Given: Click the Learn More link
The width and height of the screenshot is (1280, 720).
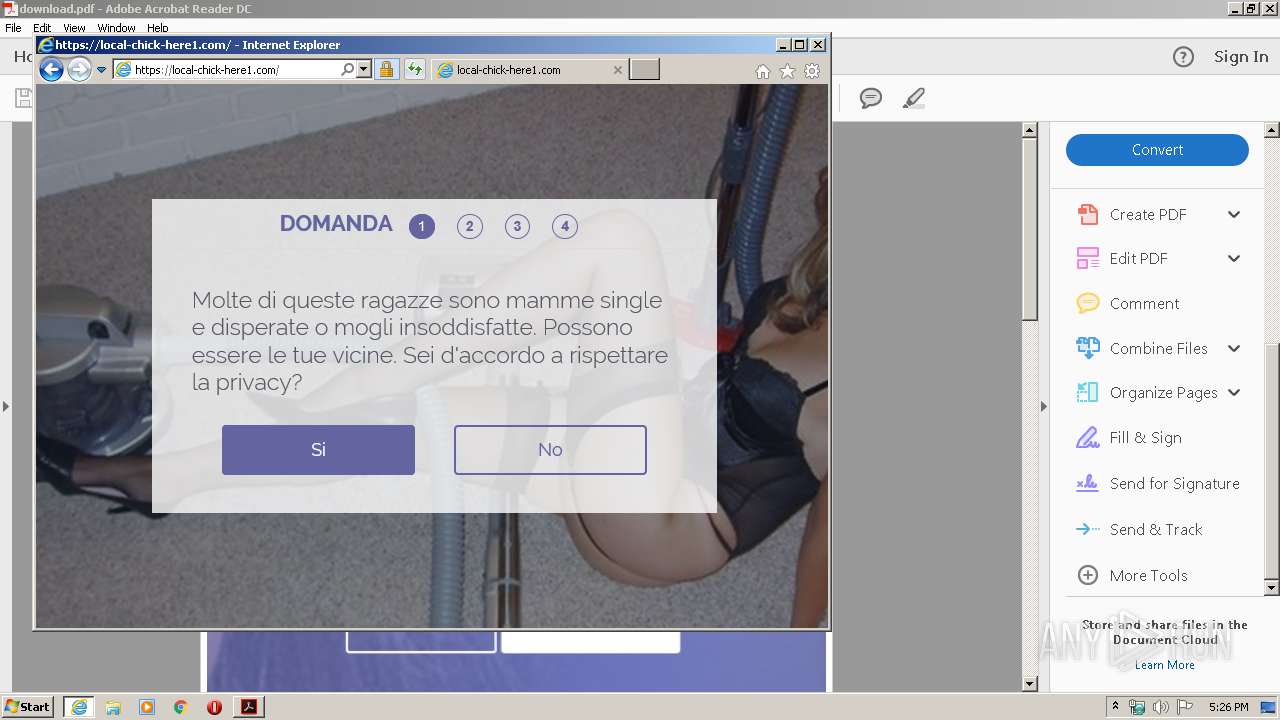Looking at the screenshot, I should pyautogui.click(x=1164, y=665).
